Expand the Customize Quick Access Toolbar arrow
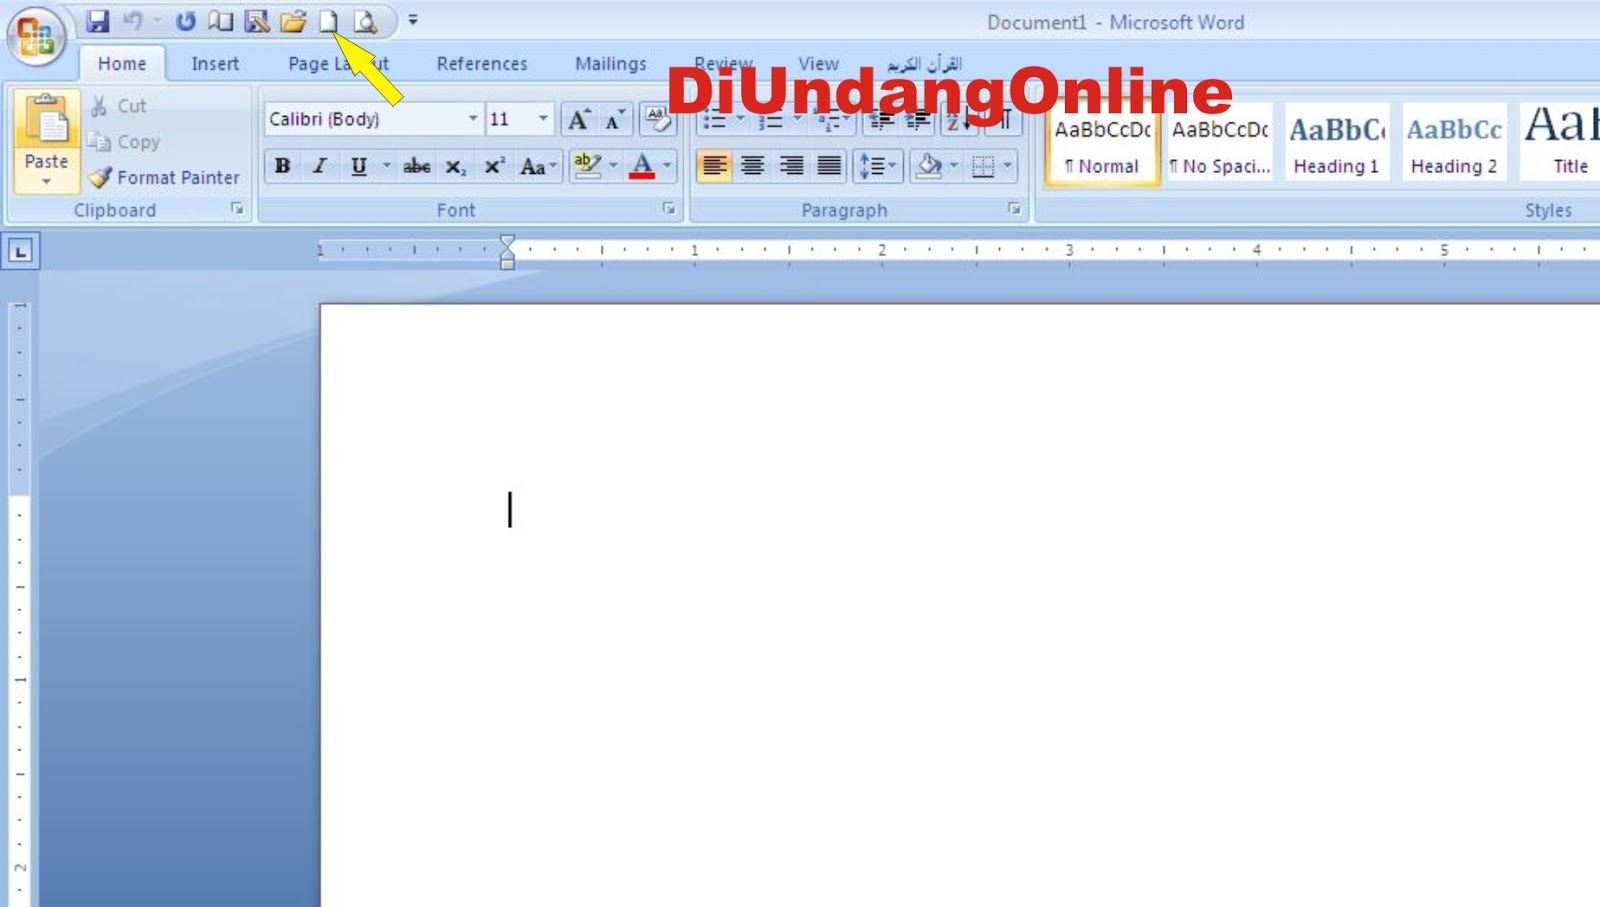1600x907 pixels. 413,20
